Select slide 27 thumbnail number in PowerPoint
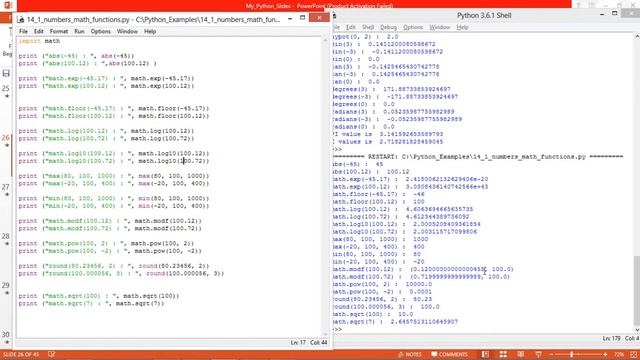640x360 pixels. (x=5, y=187)
